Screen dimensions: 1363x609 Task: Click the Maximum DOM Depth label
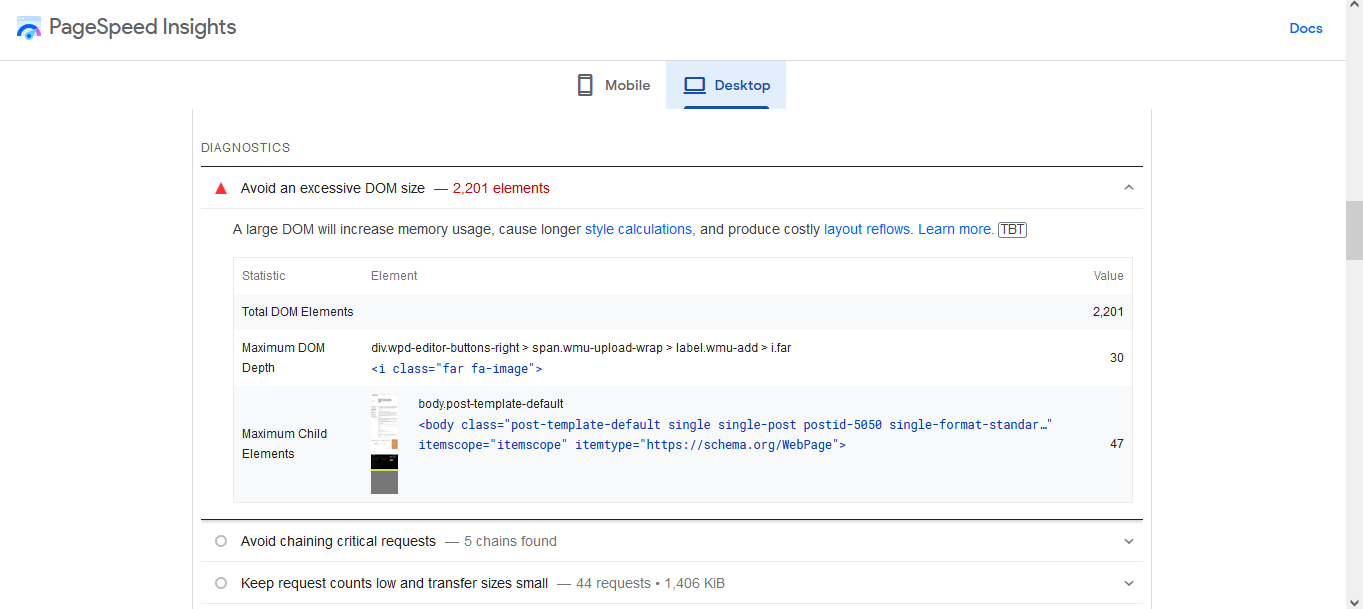pyautogui.click(x=284, y=358)
